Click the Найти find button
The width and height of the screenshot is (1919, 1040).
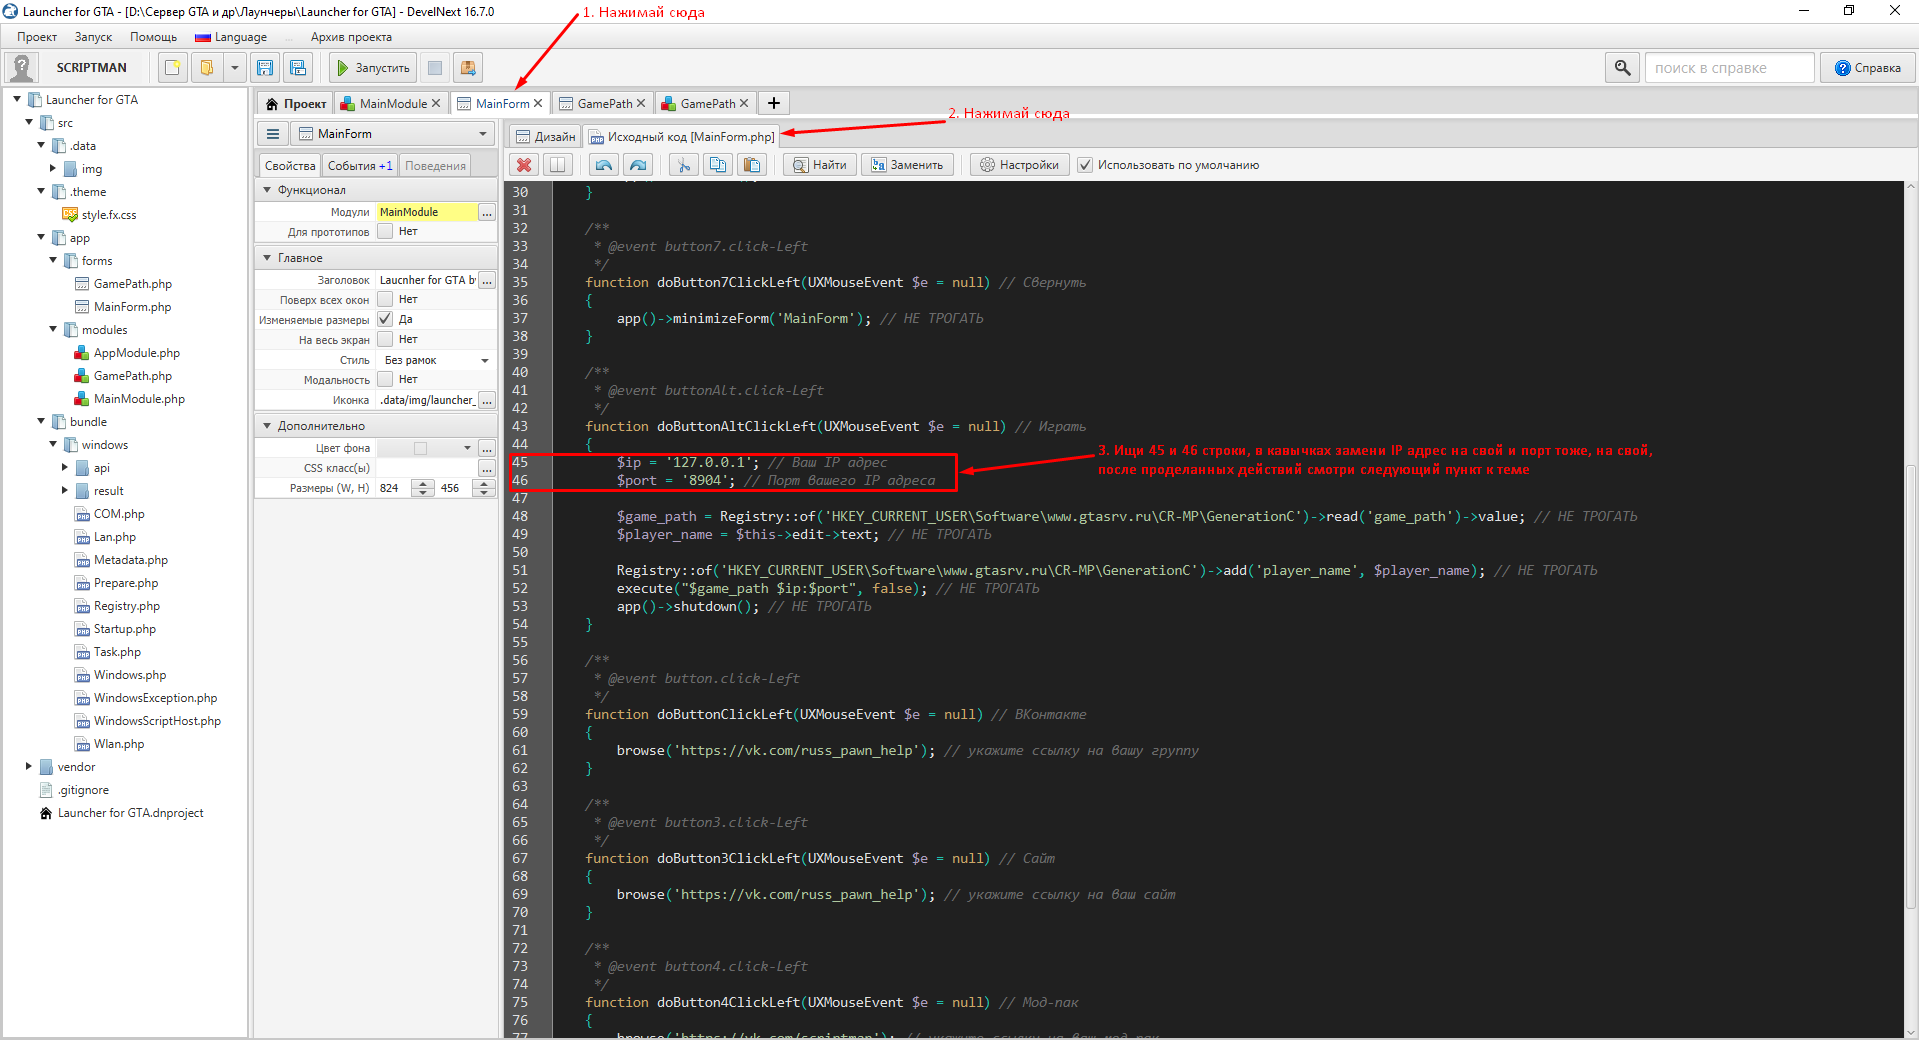click(820, 165)
